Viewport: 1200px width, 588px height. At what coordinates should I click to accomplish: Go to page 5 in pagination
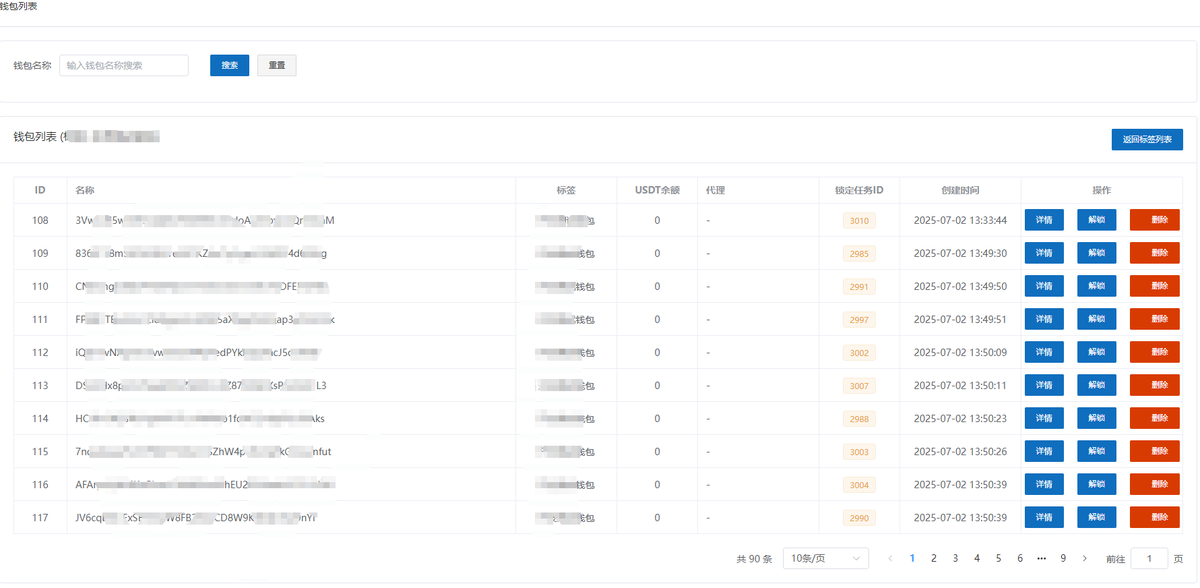click(x=998, y=558)
